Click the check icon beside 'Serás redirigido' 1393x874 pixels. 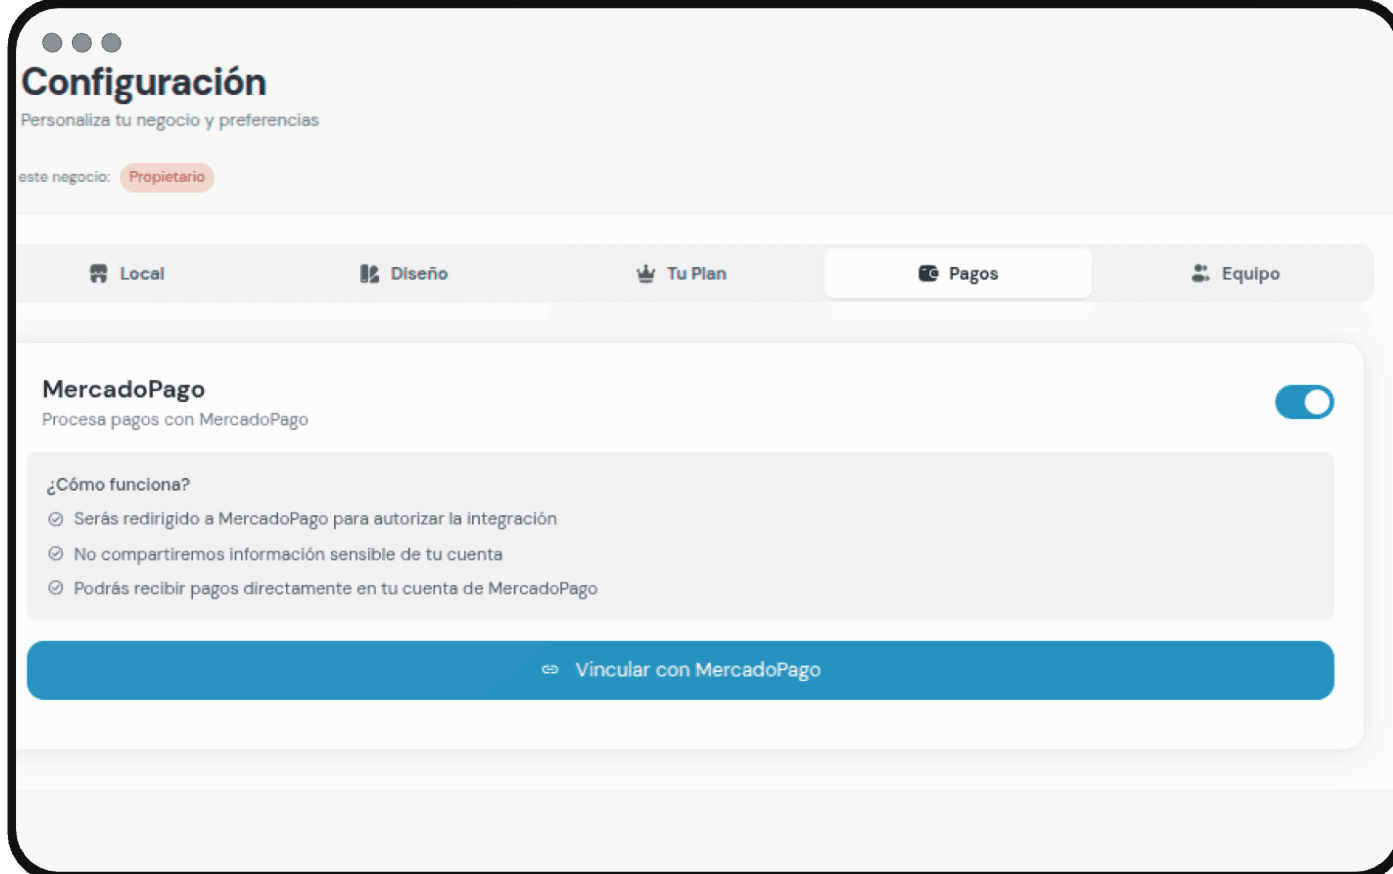(56, 519)
